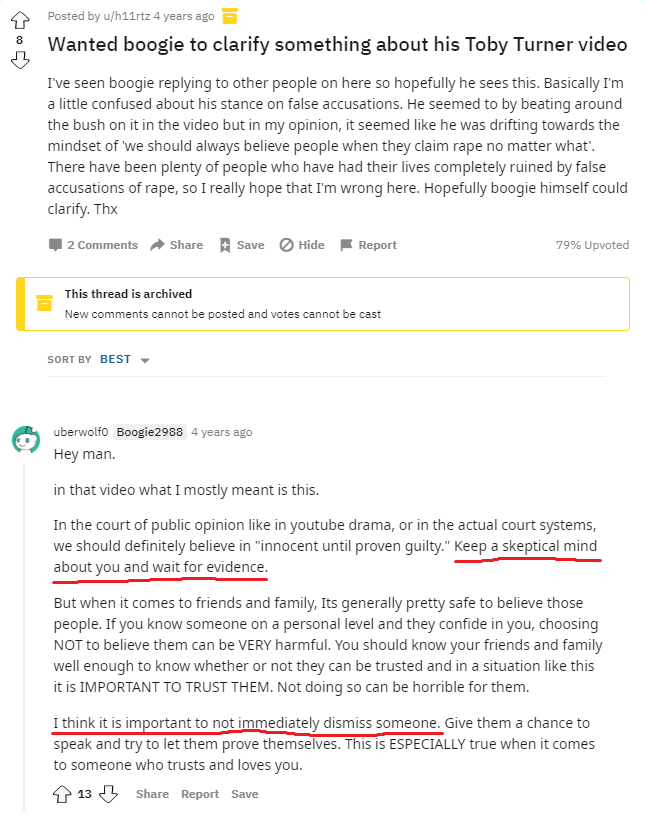Click the commenter's avatar icon
This screenshot has width=645, height=822.
point(26,439)
